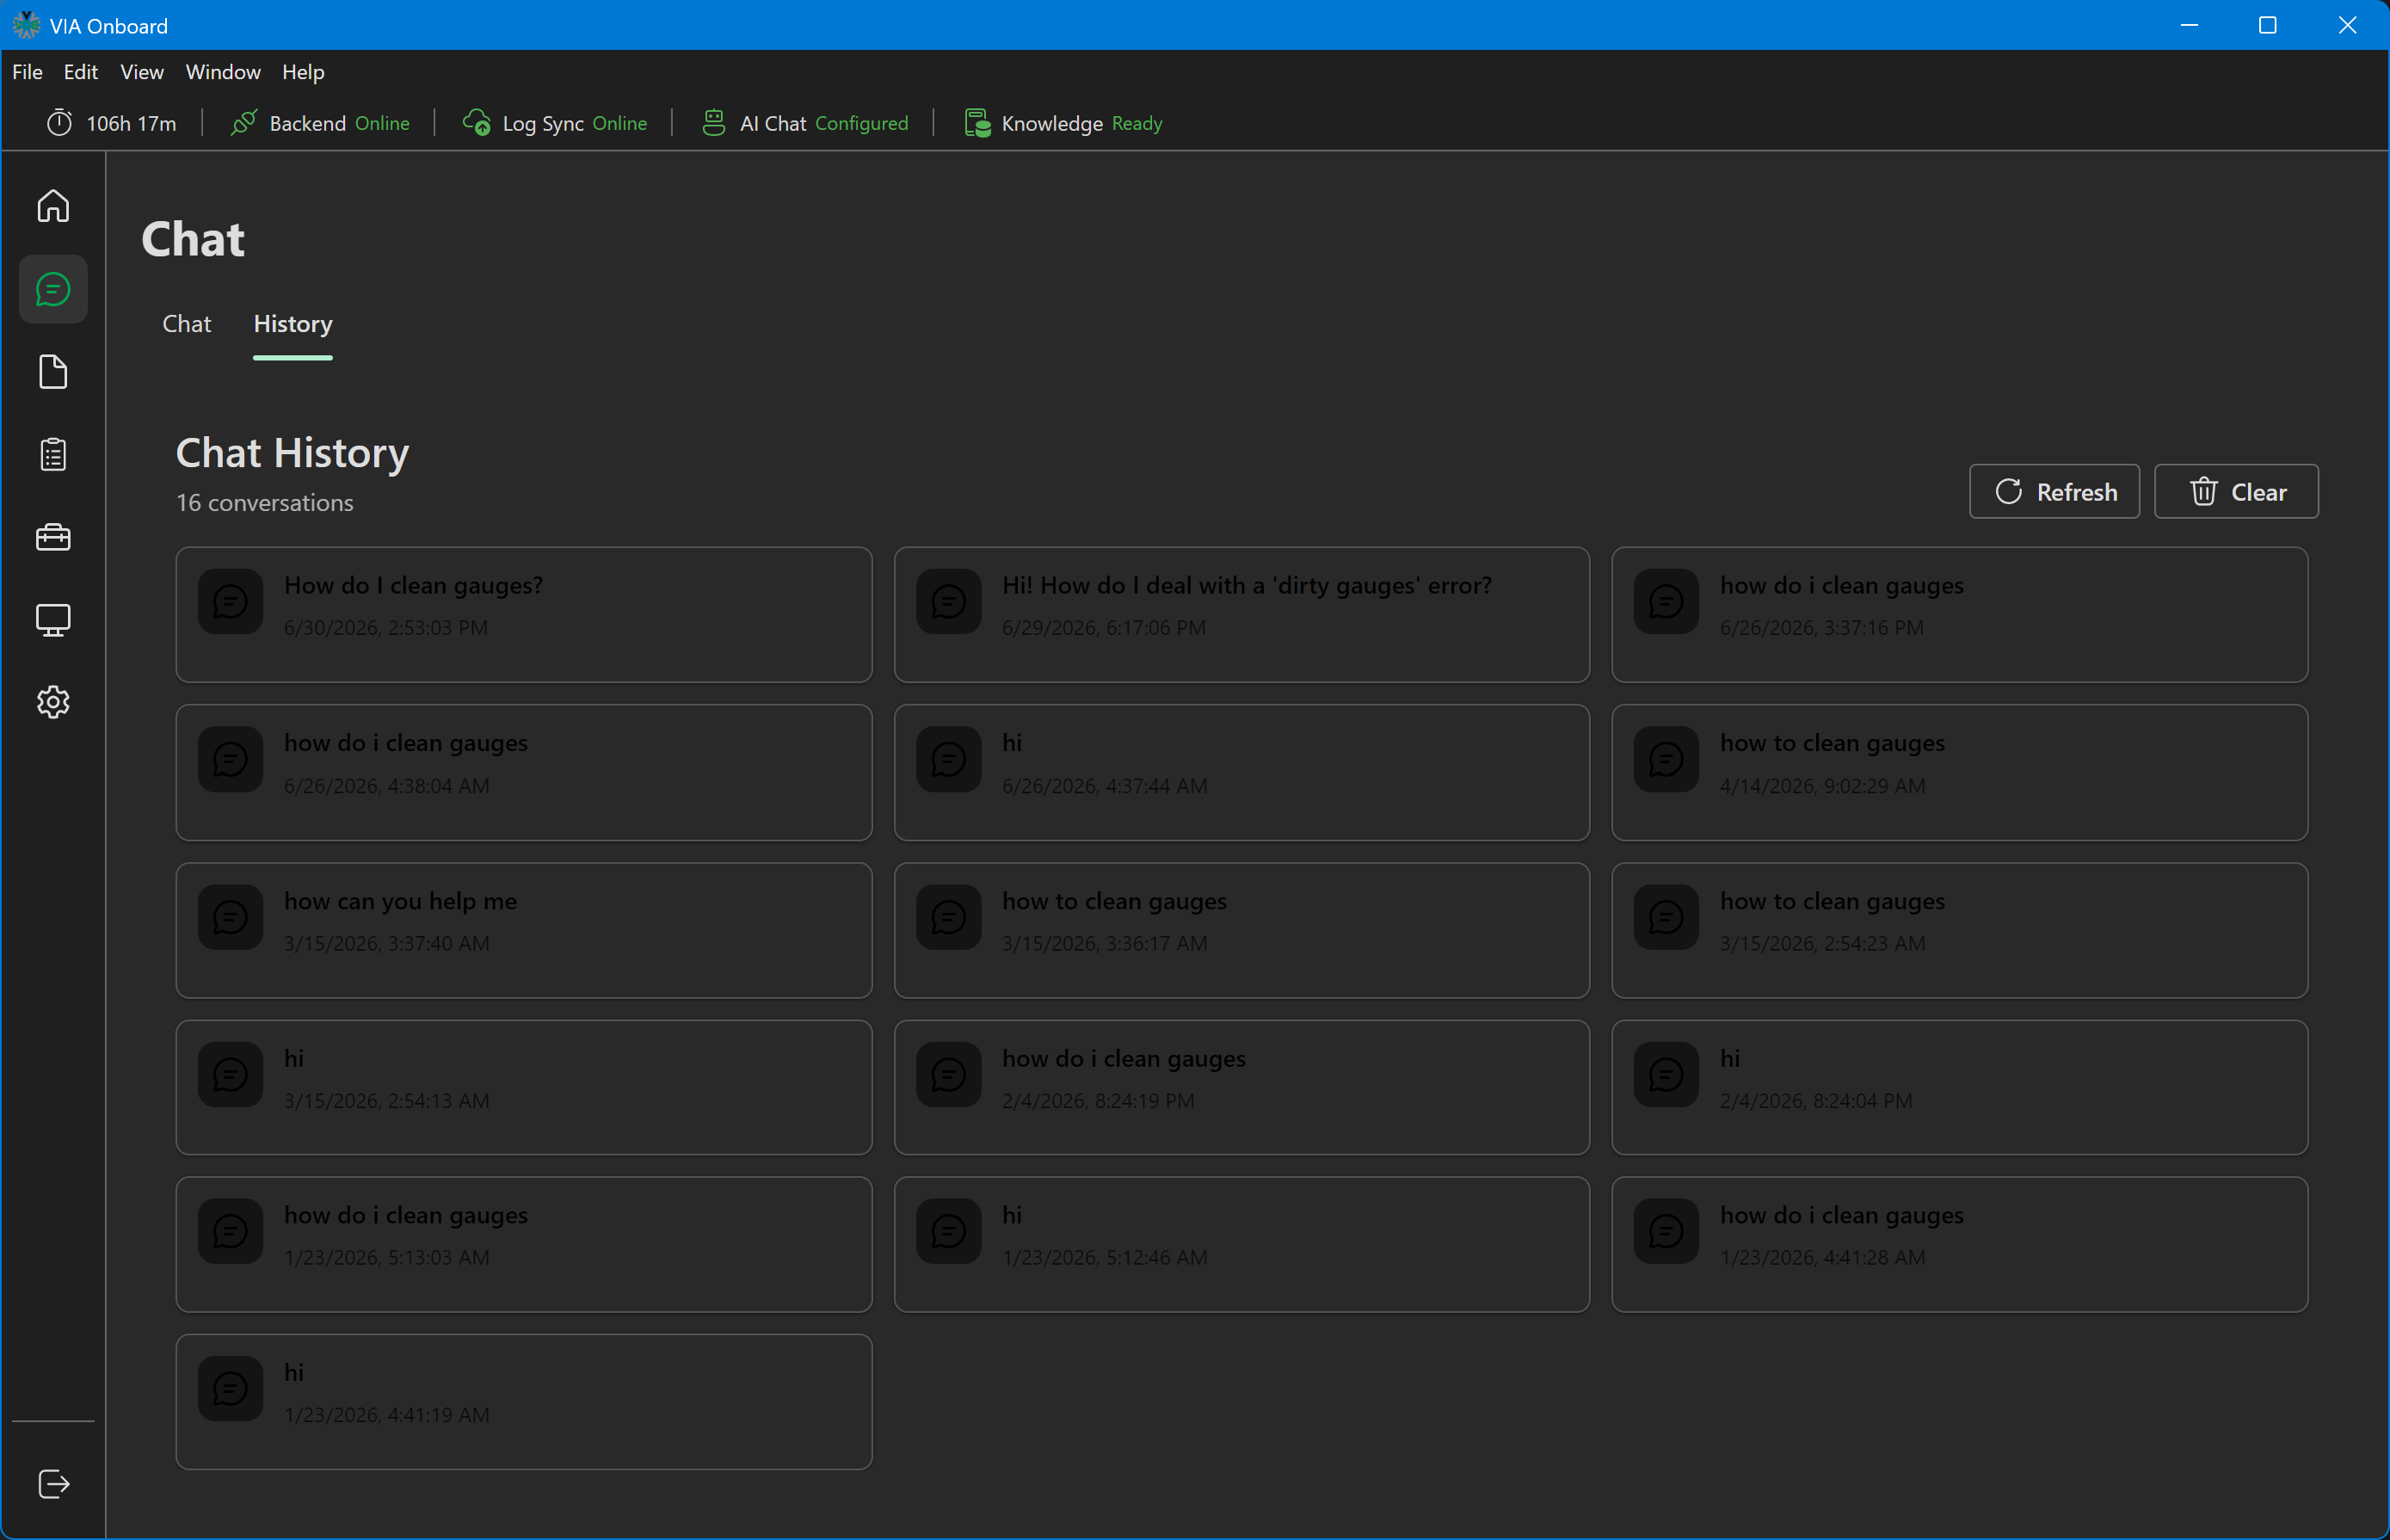Open 'hi' conversation from 1/23/2026, 5:12:46 AM
The height and width of the screenshot is (1540, 2390).
pos(1241,1245)
